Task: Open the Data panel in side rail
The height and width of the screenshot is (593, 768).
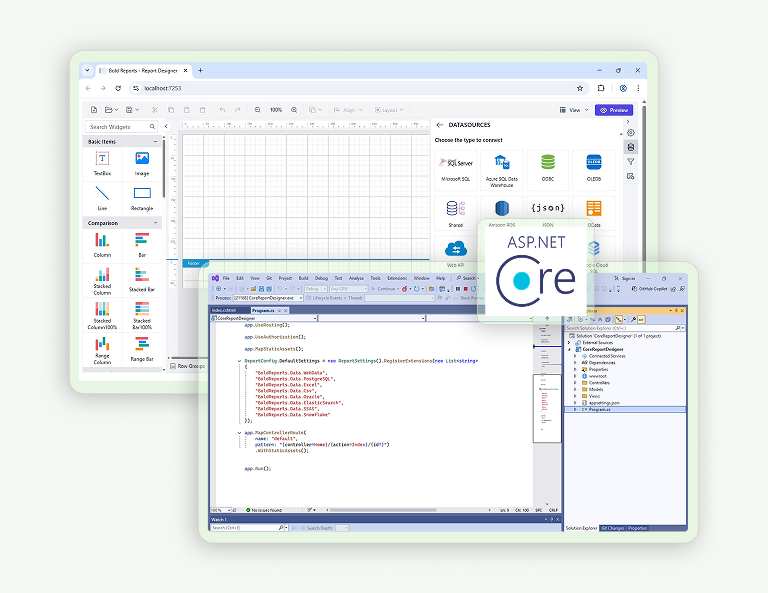Action: click(631, 147)
